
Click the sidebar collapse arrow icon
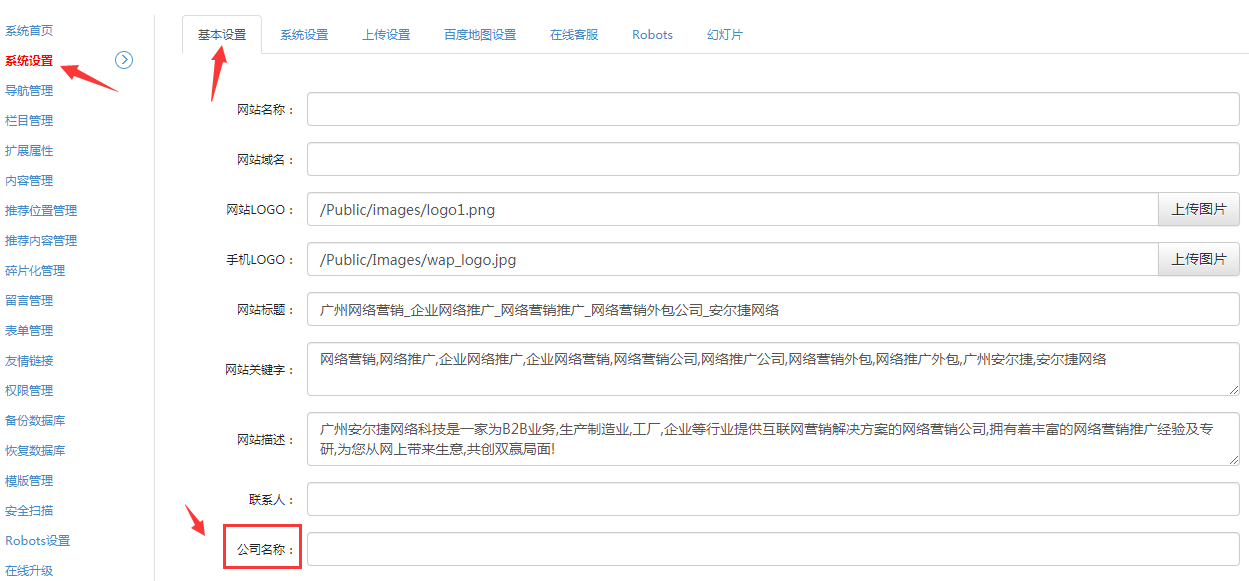[124, 60]
